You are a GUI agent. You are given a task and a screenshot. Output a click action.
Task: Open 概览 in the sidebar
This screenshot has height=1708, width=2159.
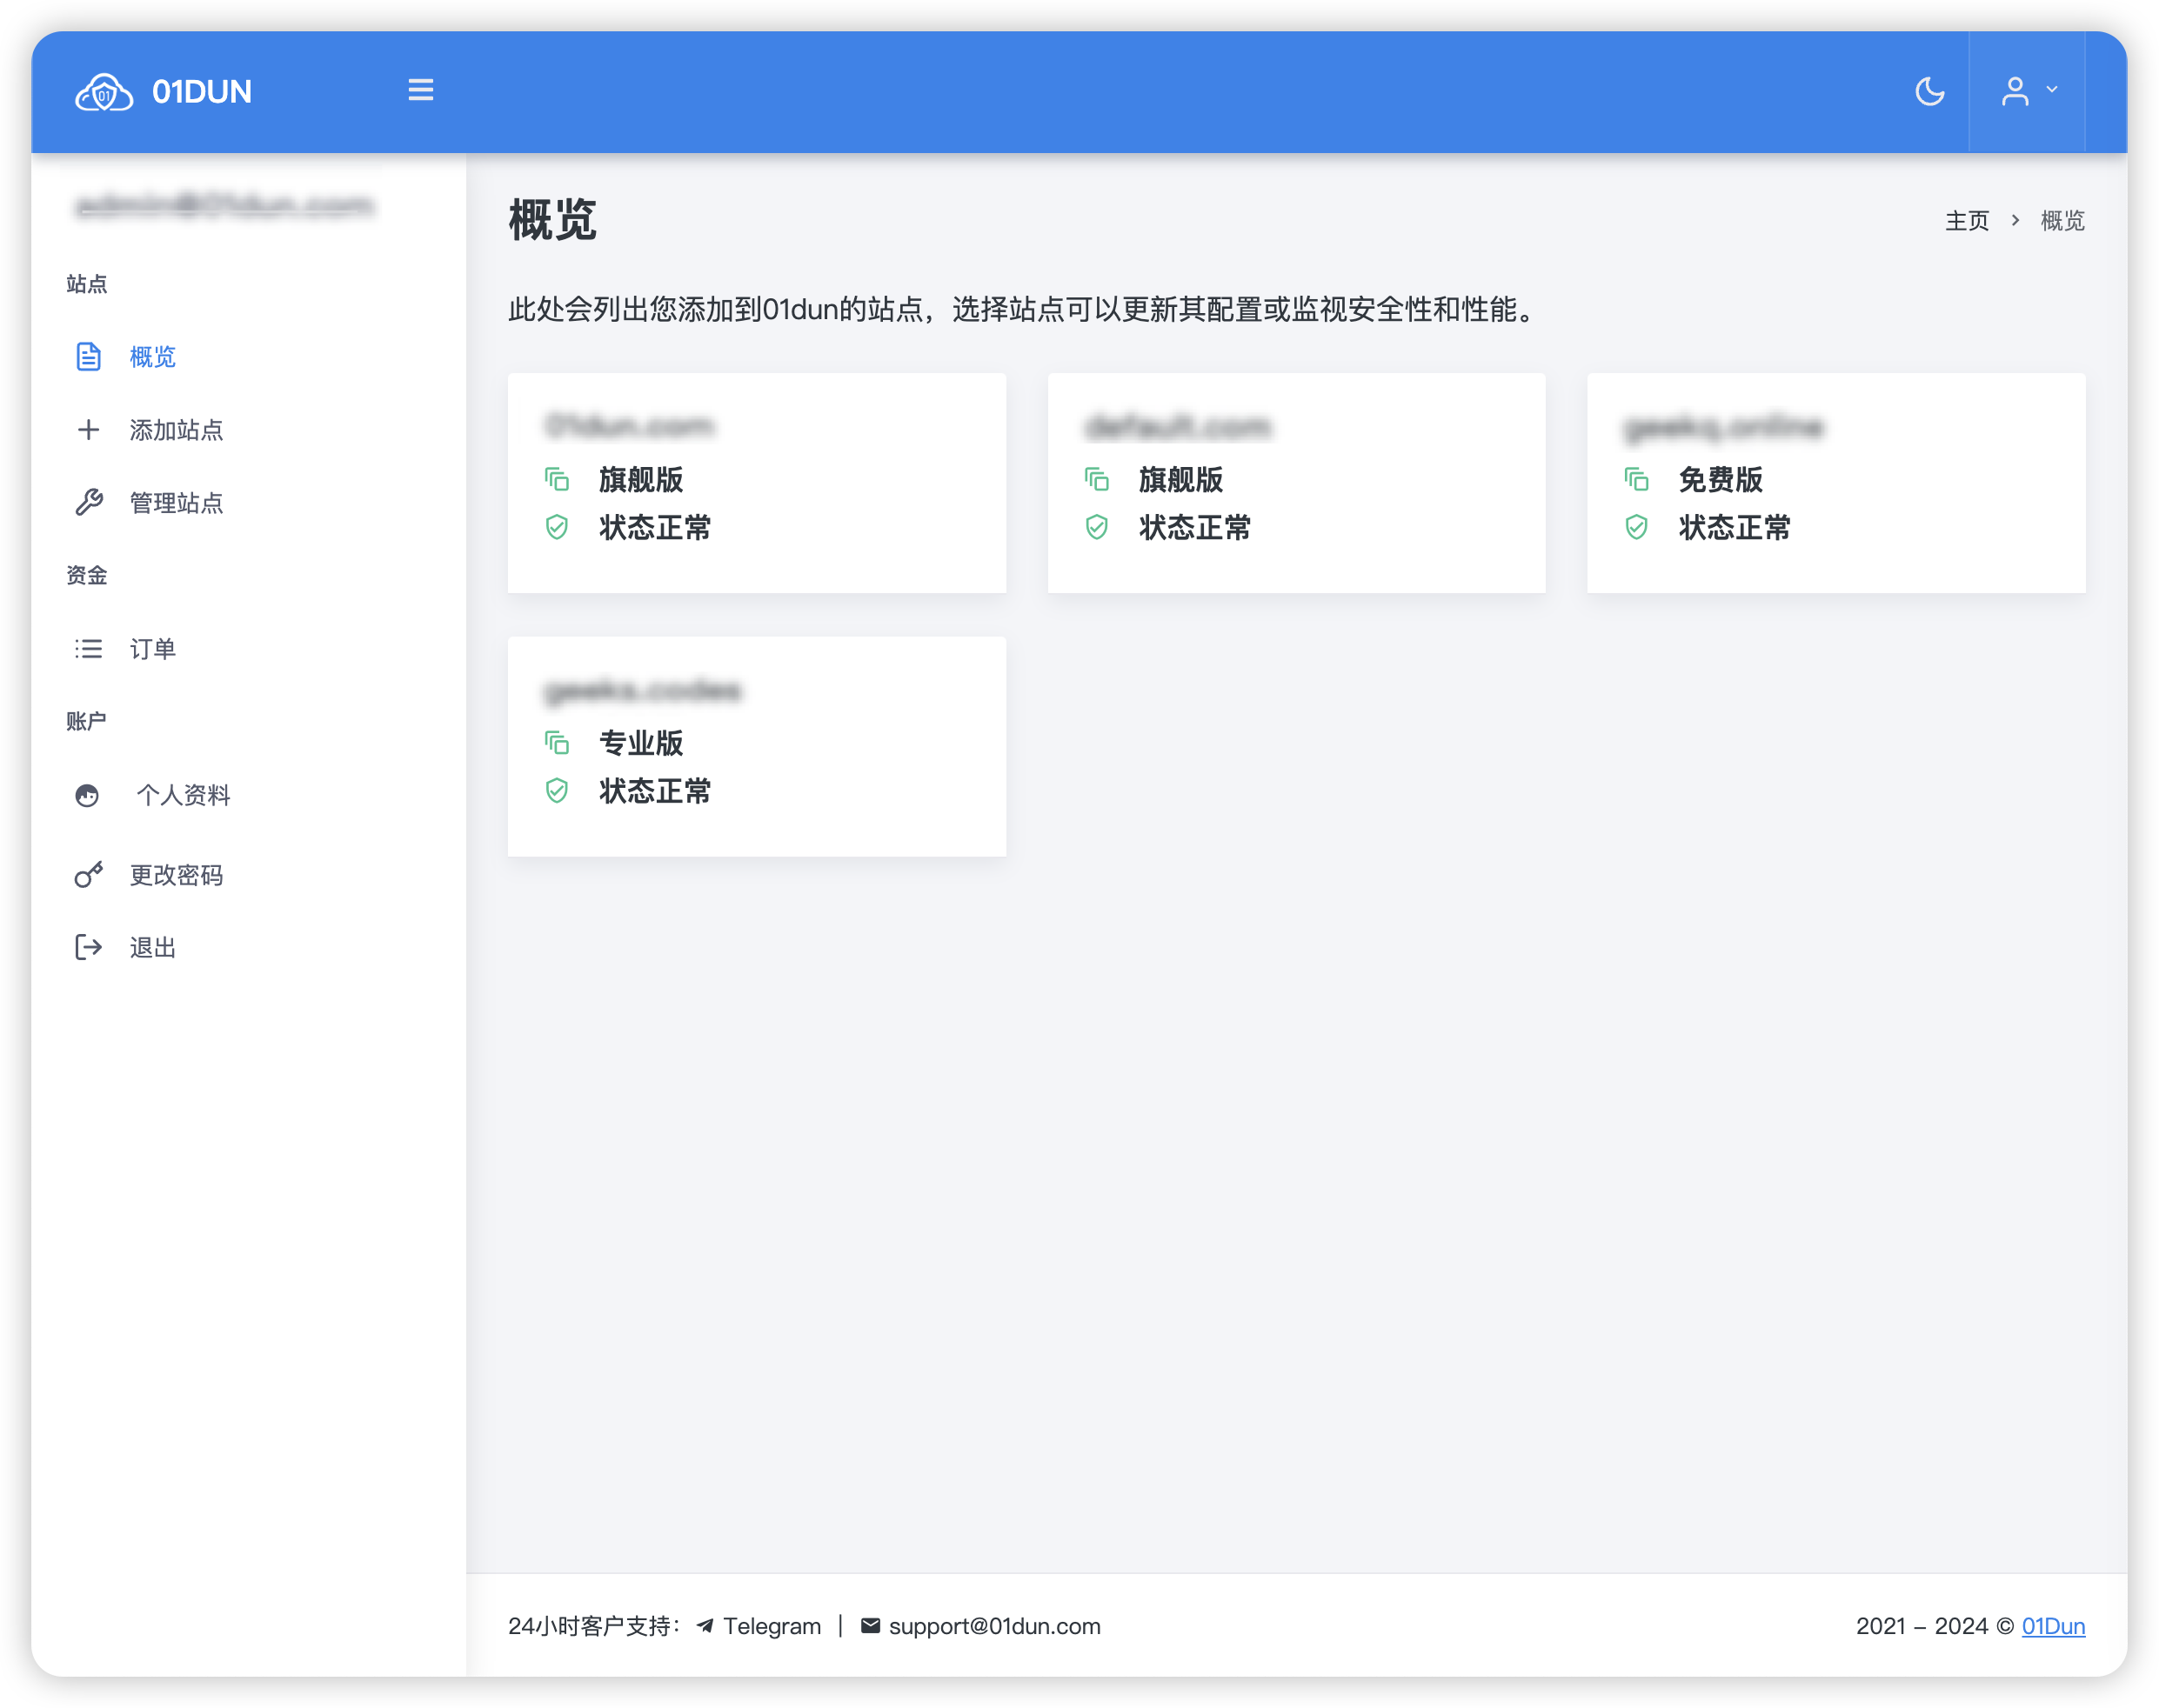[x=153, y=357]
